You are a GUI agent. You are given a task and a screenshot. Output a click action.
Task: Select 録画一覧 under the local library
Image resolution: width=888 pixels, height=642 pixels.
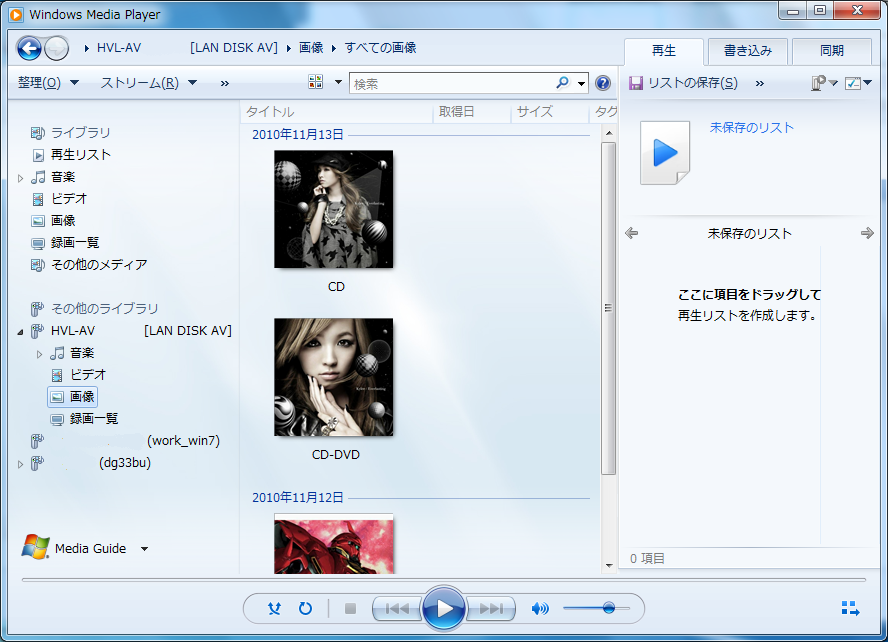point(75,243)
